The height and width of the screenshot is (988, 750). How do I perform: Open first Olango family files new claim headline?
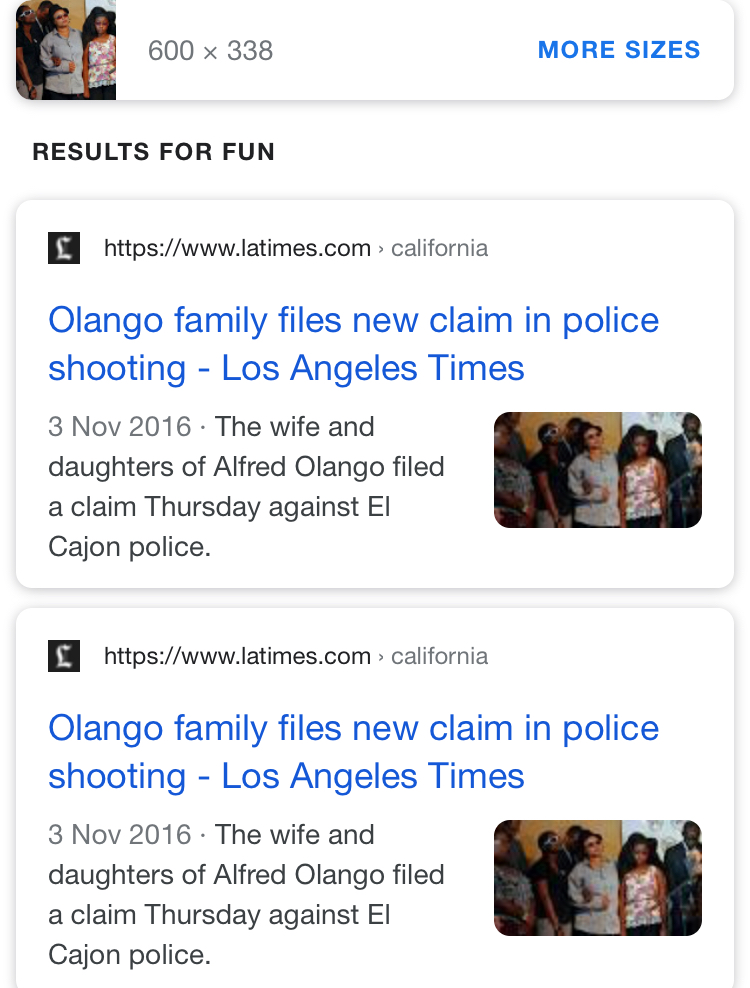354,344
